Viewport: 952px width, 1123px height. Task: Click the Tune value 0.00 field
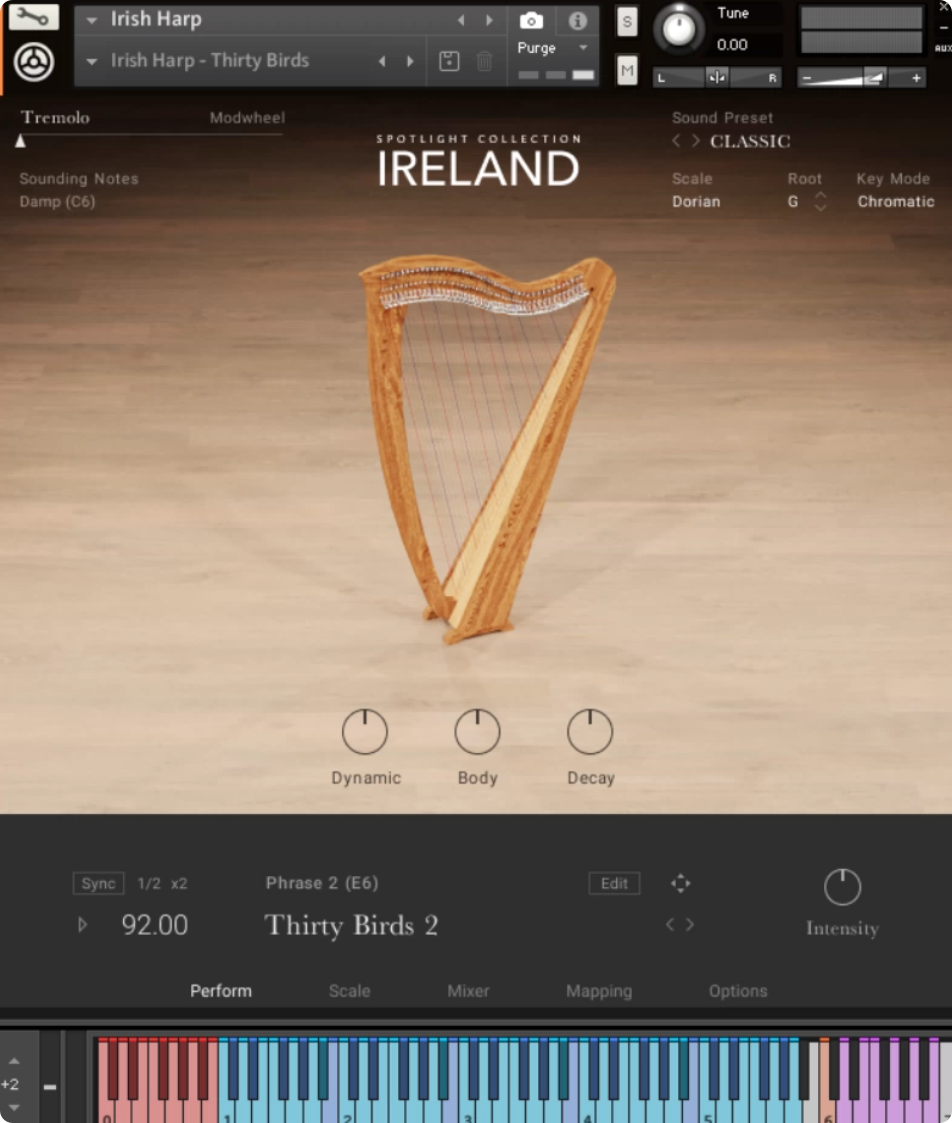tap(732, 45)
